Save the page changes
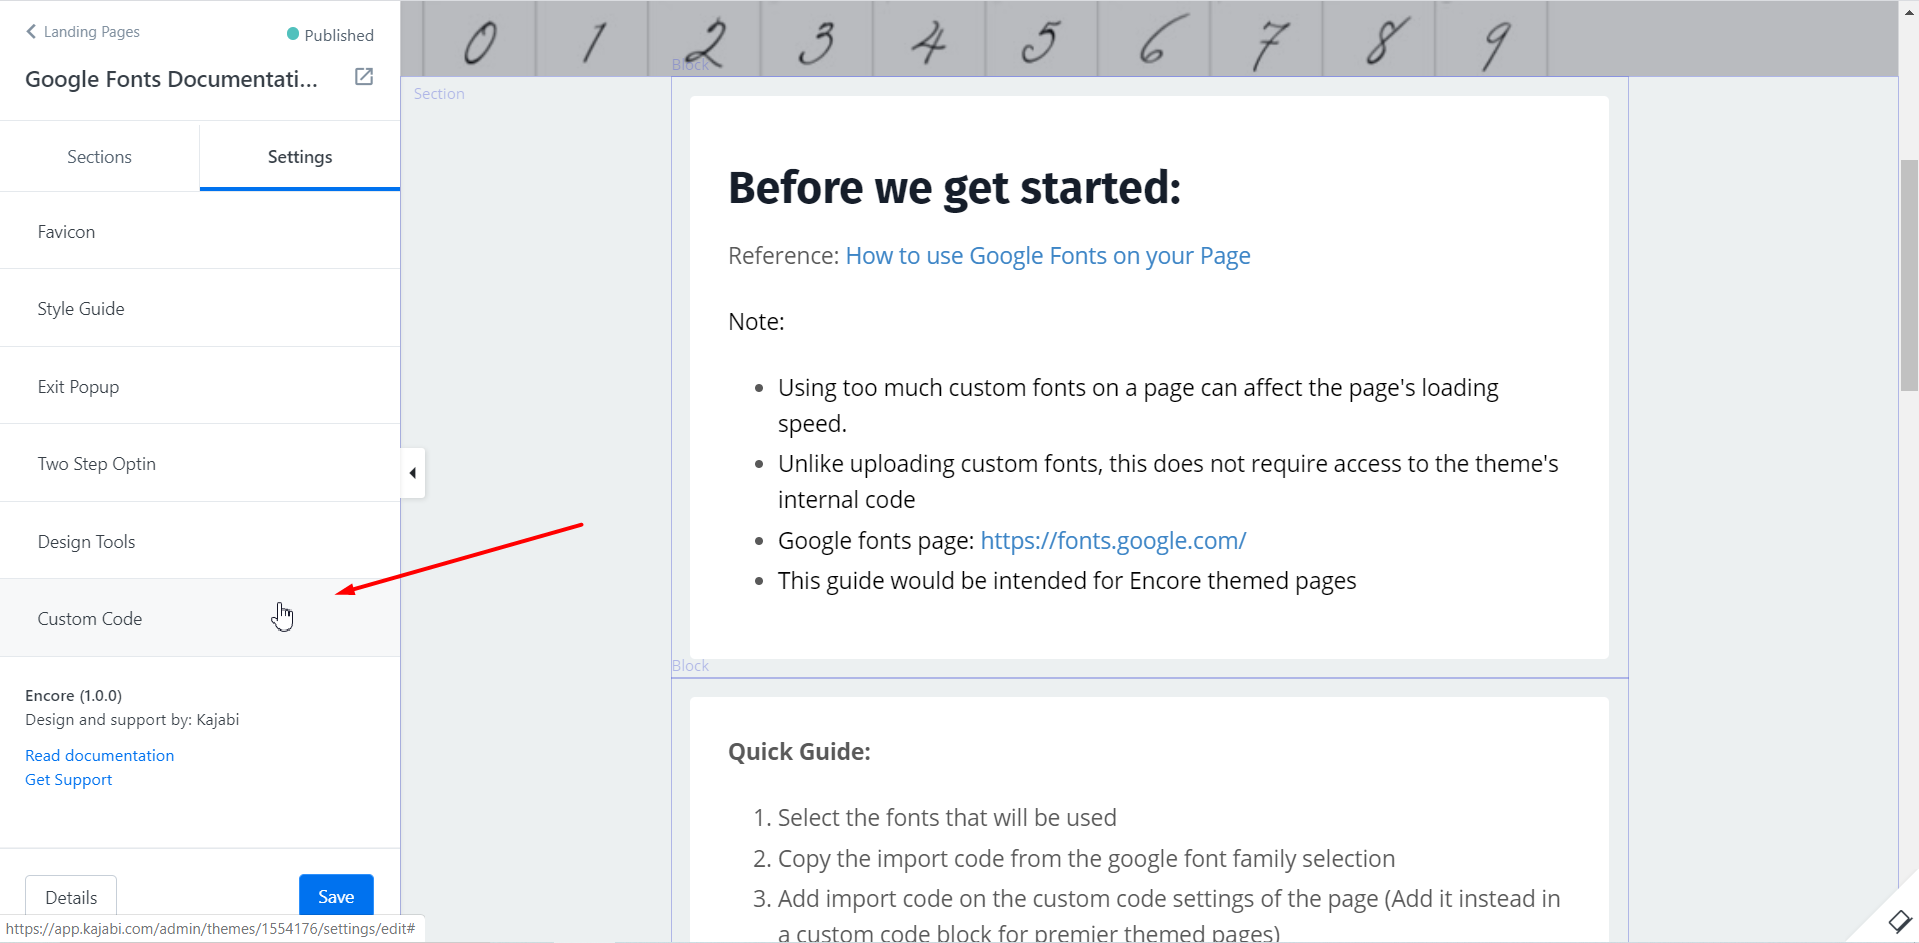 tap(336, 896)
